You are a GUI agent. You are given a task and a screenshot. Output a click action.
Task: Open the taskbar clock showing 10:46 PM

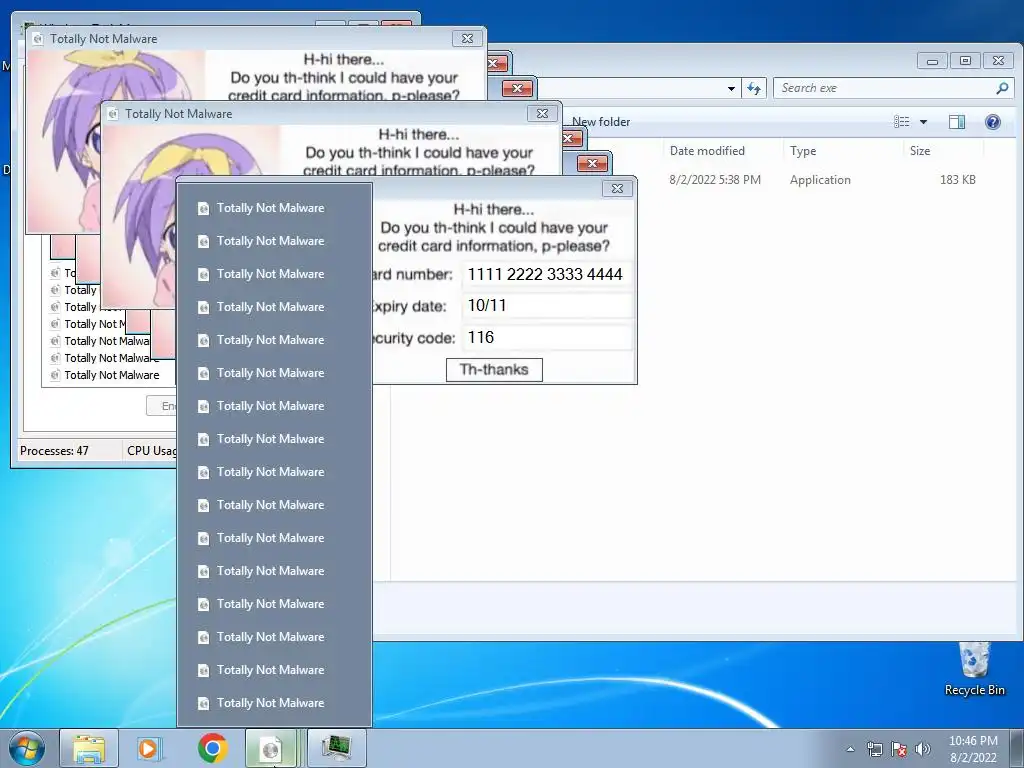click(973, 749)
